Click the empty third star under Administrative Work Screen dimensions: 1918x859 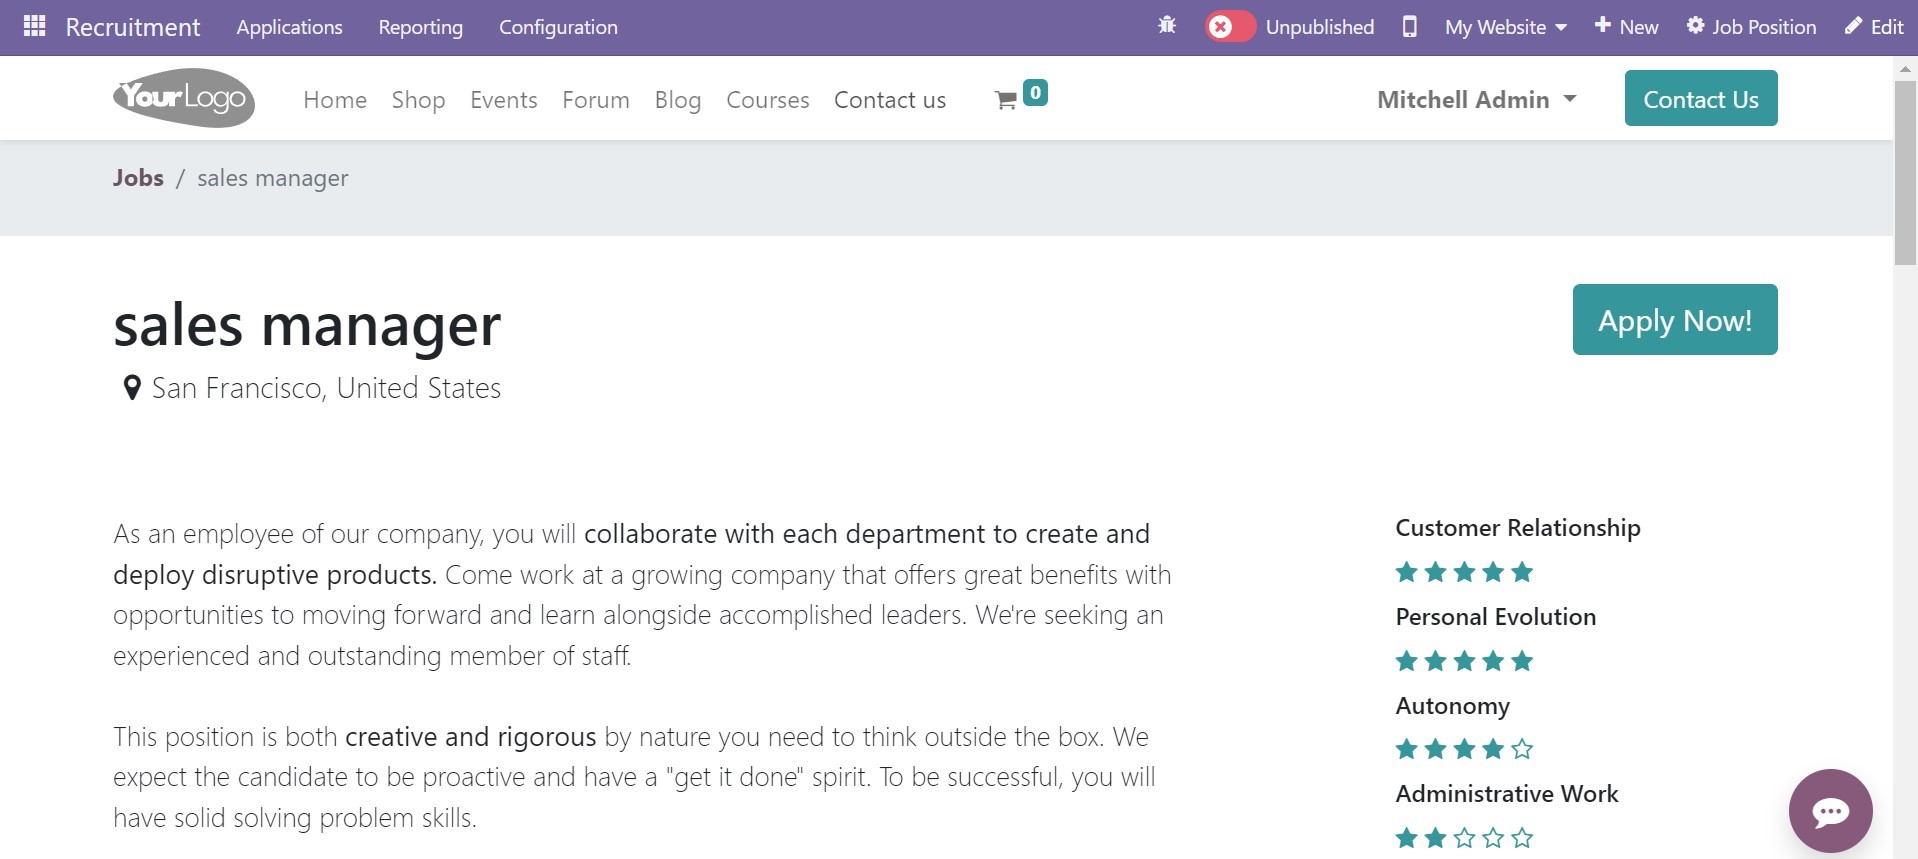1464,838
